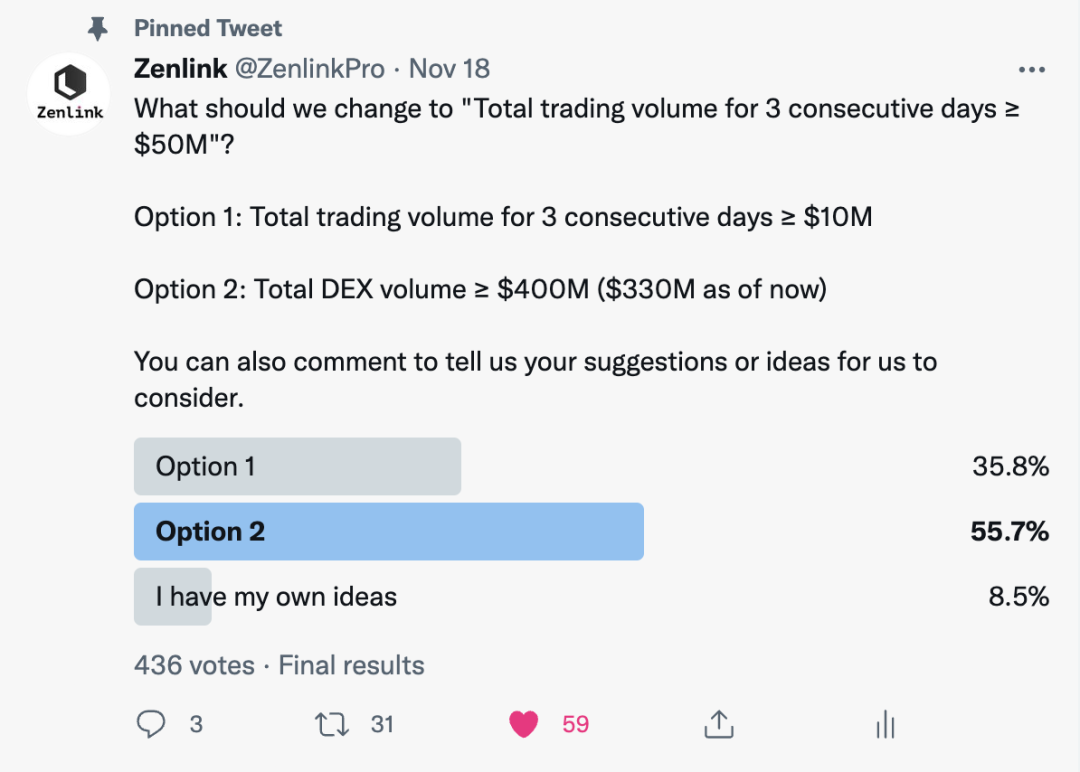Open the three-dot more options menu
Viewport: 1080px width, 772px height.
[x=1030, y=70]
